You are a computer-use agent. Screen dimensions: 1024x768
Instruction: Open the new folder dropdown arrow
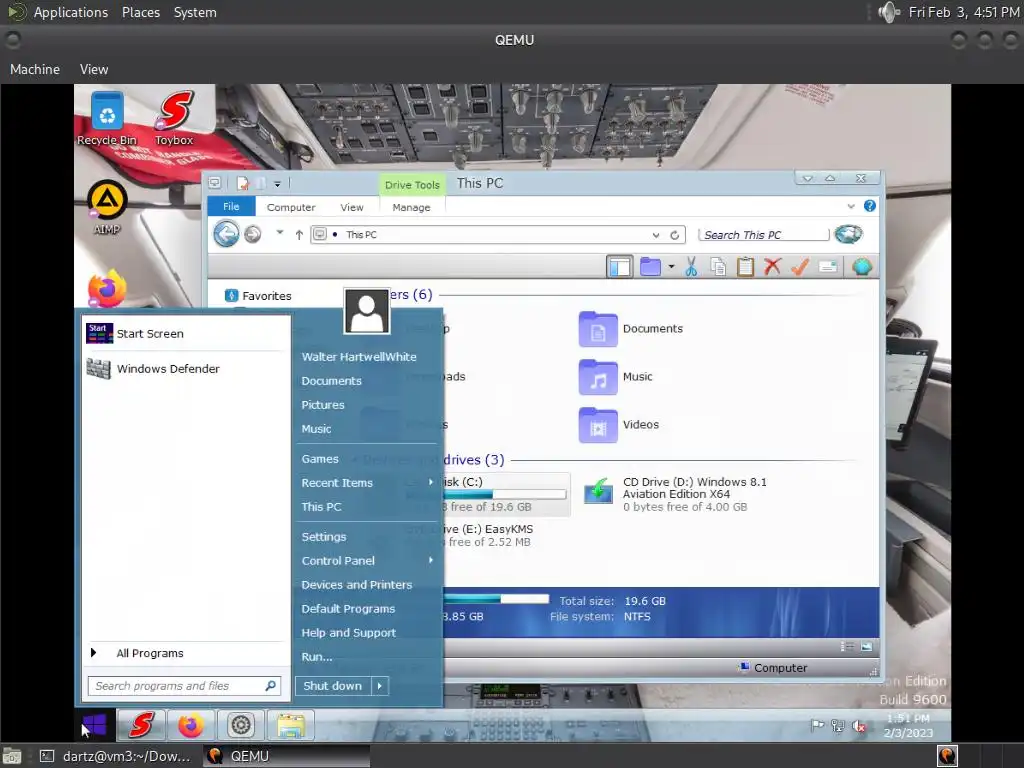click(671, 266)
